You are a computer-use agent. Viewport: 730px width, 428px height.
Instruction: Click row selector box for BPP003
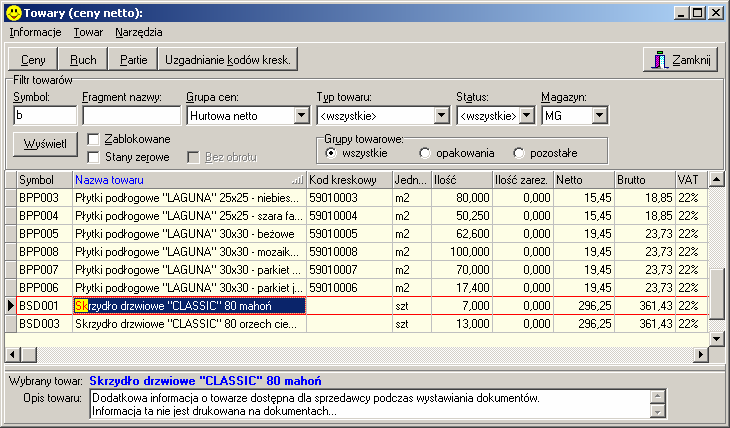pos(11,198)
